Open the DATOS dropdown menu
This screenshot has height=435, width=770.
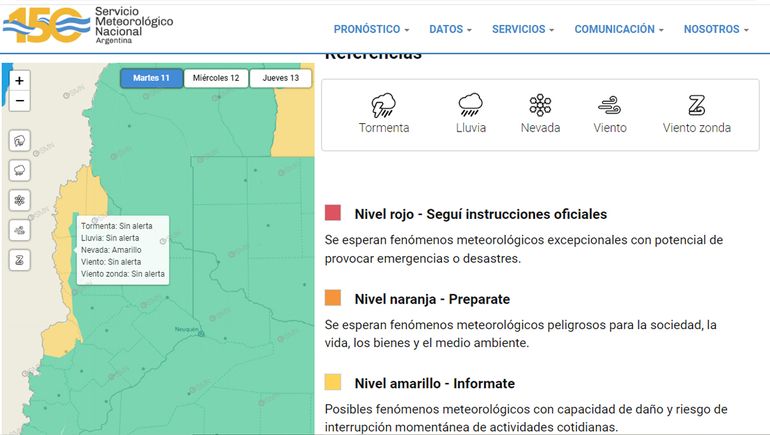pos(450,29)
